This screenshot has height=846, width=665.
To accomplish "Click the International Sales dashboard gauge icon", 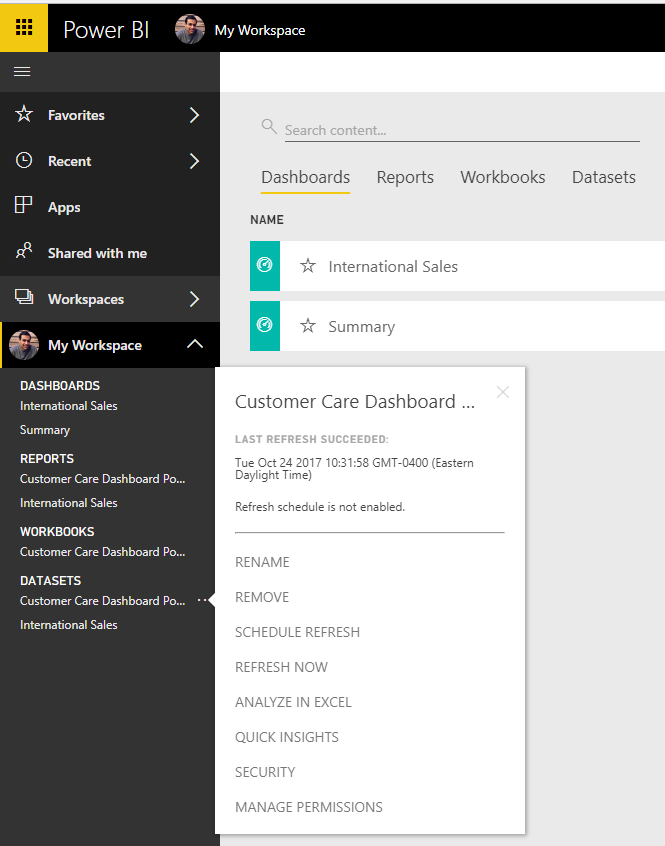I will tap(265, 265).
